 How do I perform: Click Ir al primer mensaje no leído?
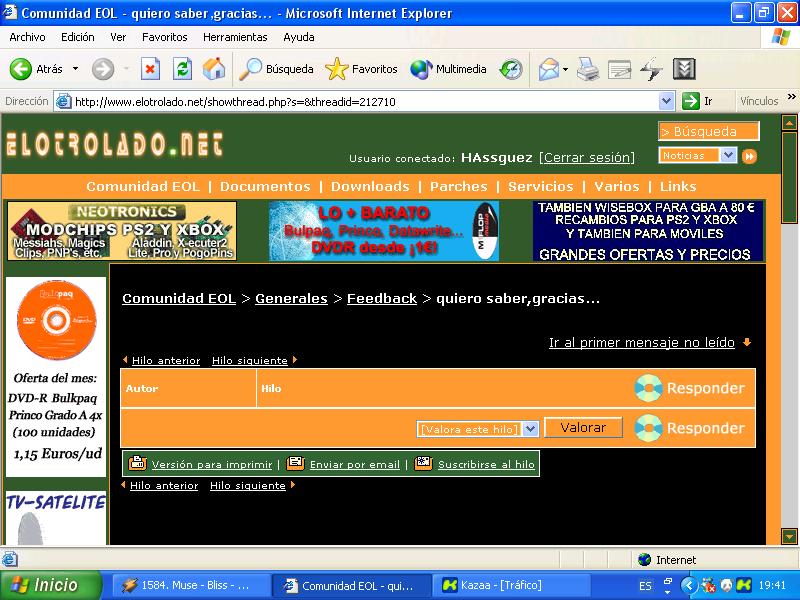[642, 342]
